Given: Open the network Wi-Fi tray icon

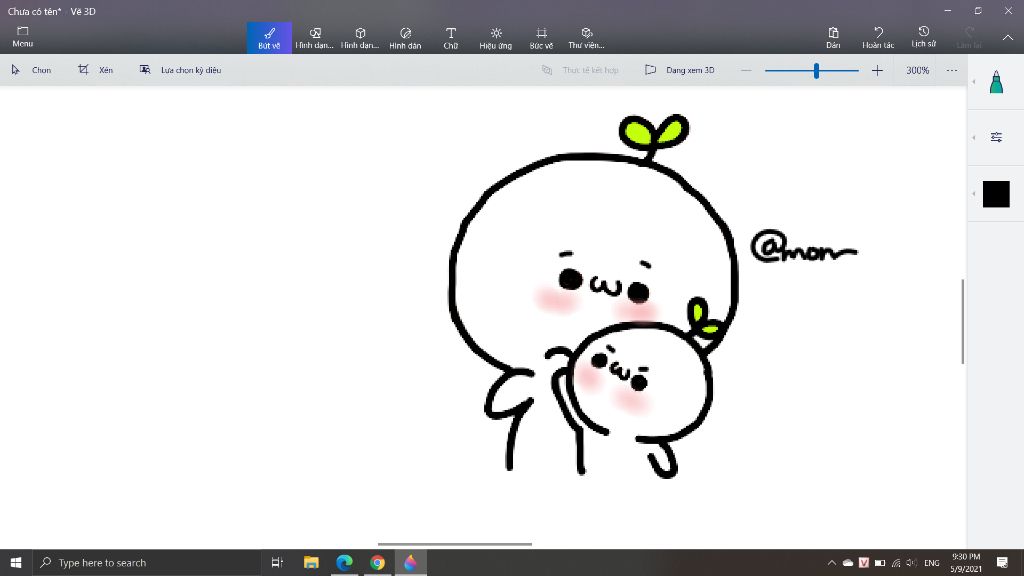Looking at the screenshot, I should (x=896, y=562).
